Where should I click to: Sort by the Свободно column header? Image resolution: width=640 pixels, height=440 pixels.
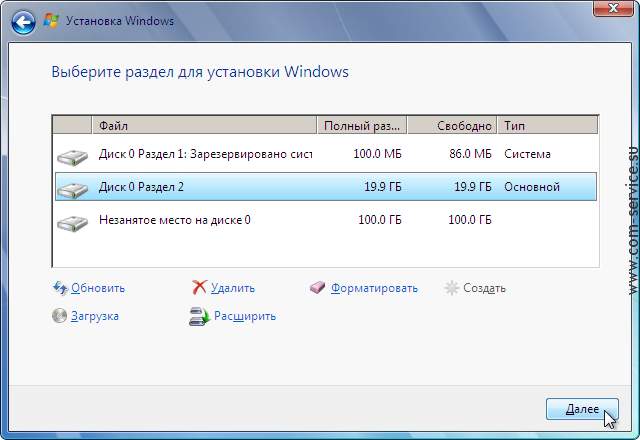point(452,125)
